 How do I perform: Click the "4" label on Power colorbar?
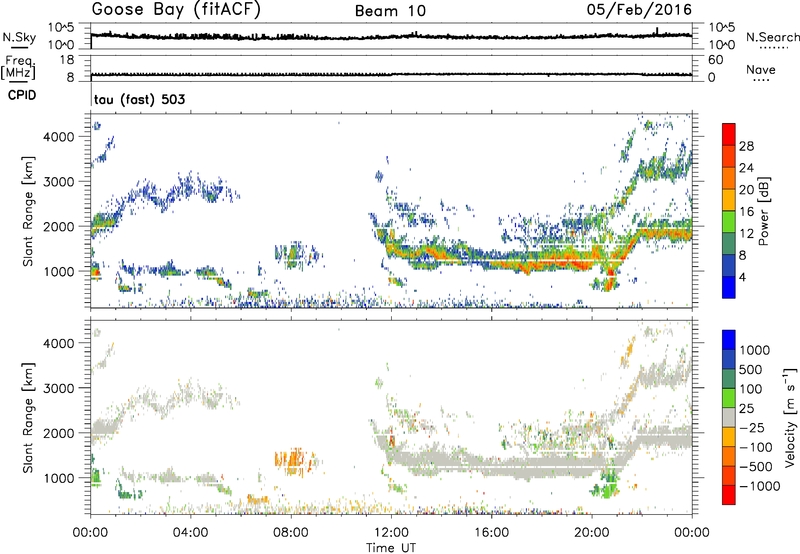(742, 277)
